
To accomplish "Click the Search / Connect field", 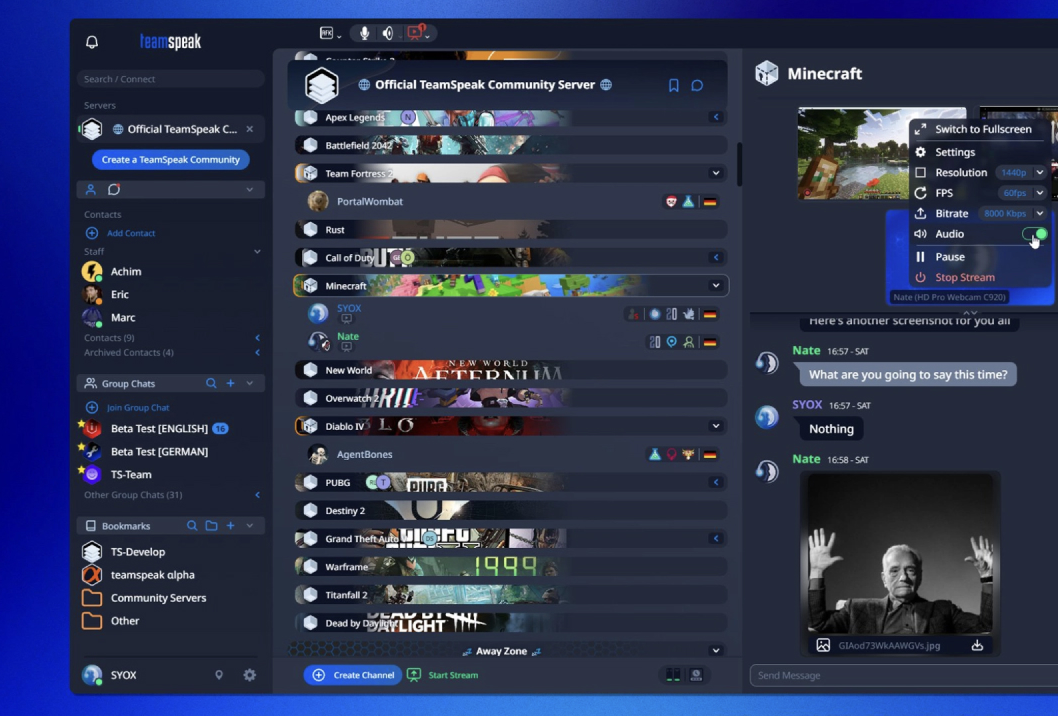I will (x=171, y=79).
